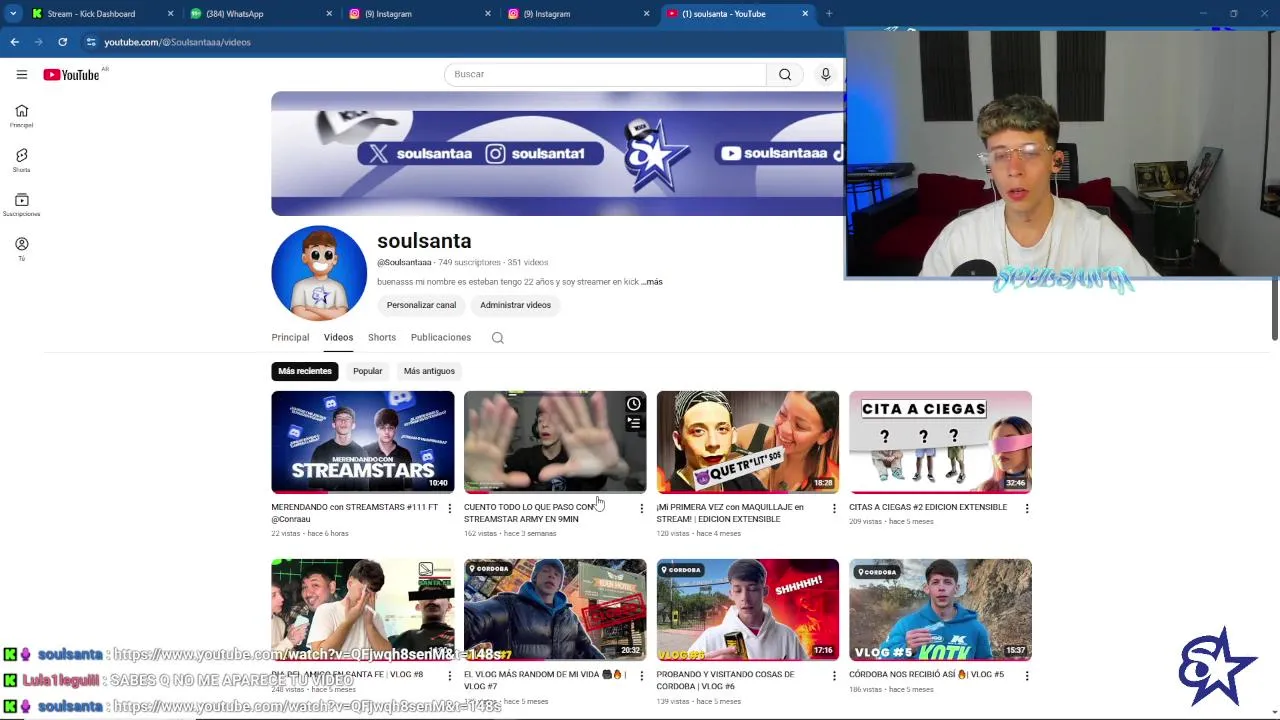Close the Stream - Kick Dashboard tab
This screenshot has height=720, width=1280.
170,14
